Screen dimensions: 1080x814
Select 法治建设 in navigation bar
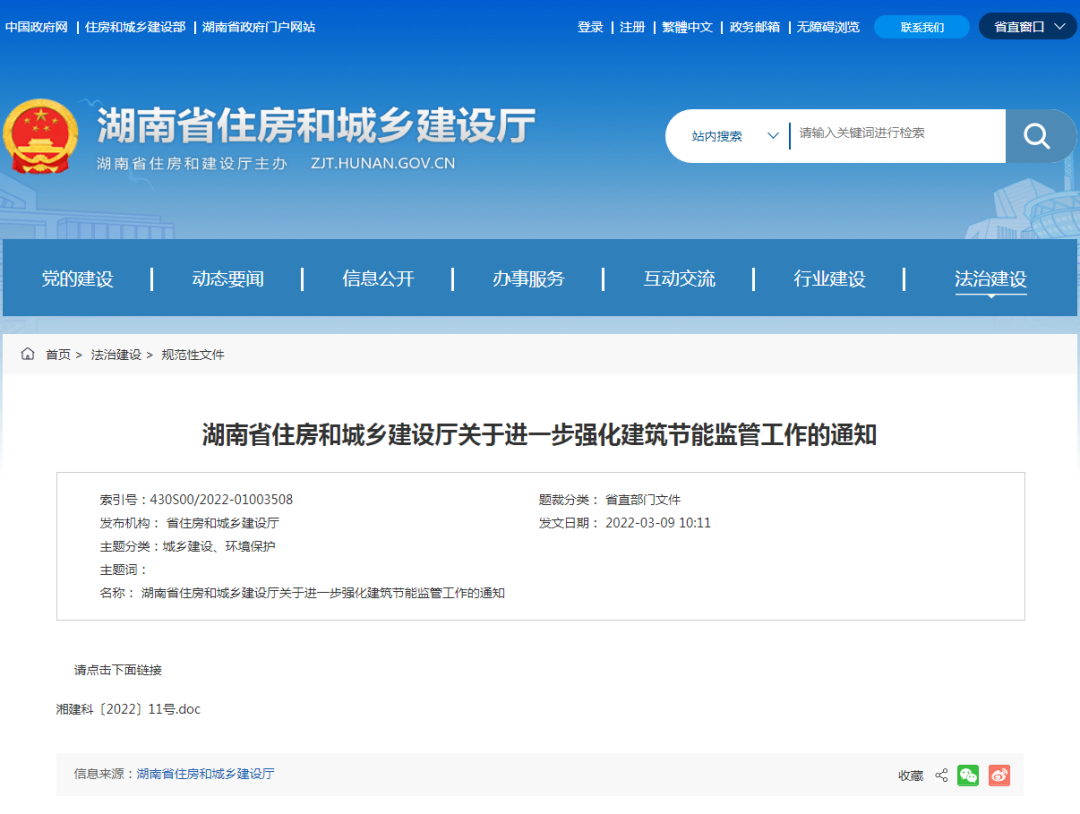pos(990,279)
